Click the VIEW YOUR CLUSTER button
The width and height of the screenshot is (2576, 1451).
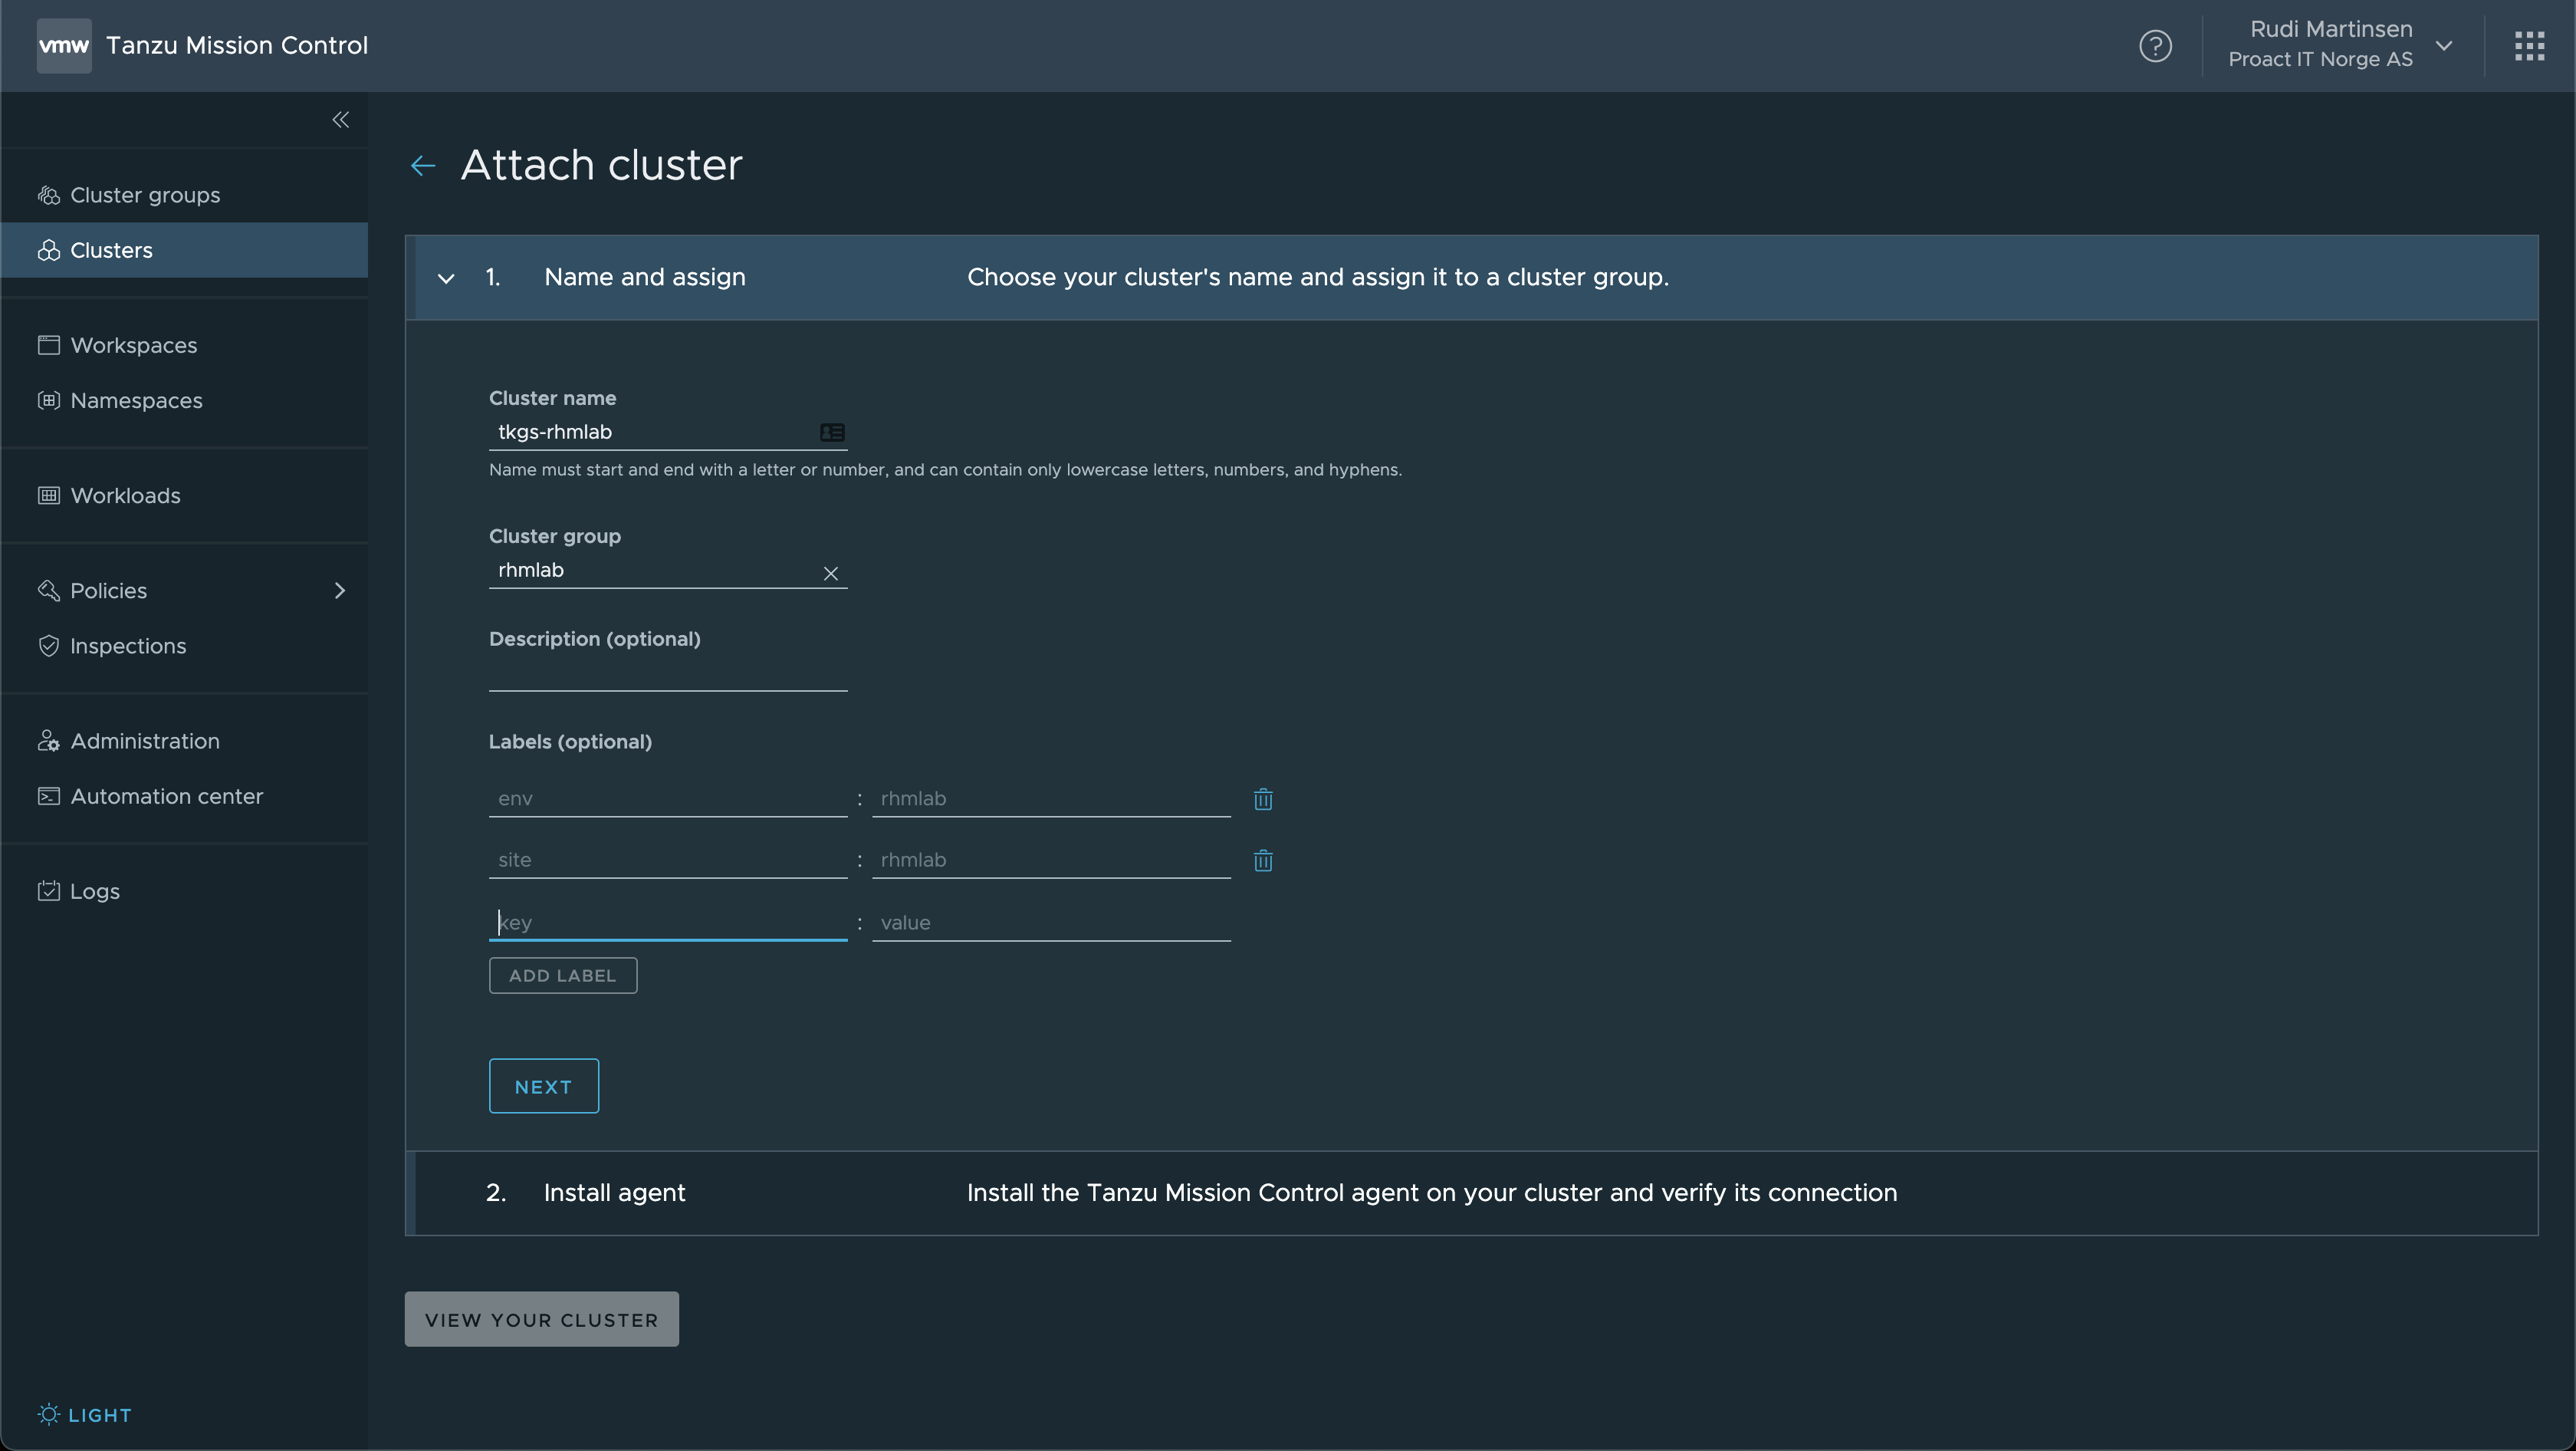(541, 1319)
